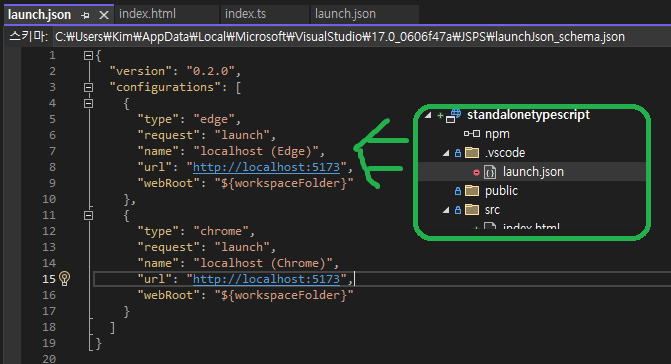The height and width of the screenshot is (364, 671).
Task: Click the "localhost (Chrome)" name value
Action: (x=263, y=263)
